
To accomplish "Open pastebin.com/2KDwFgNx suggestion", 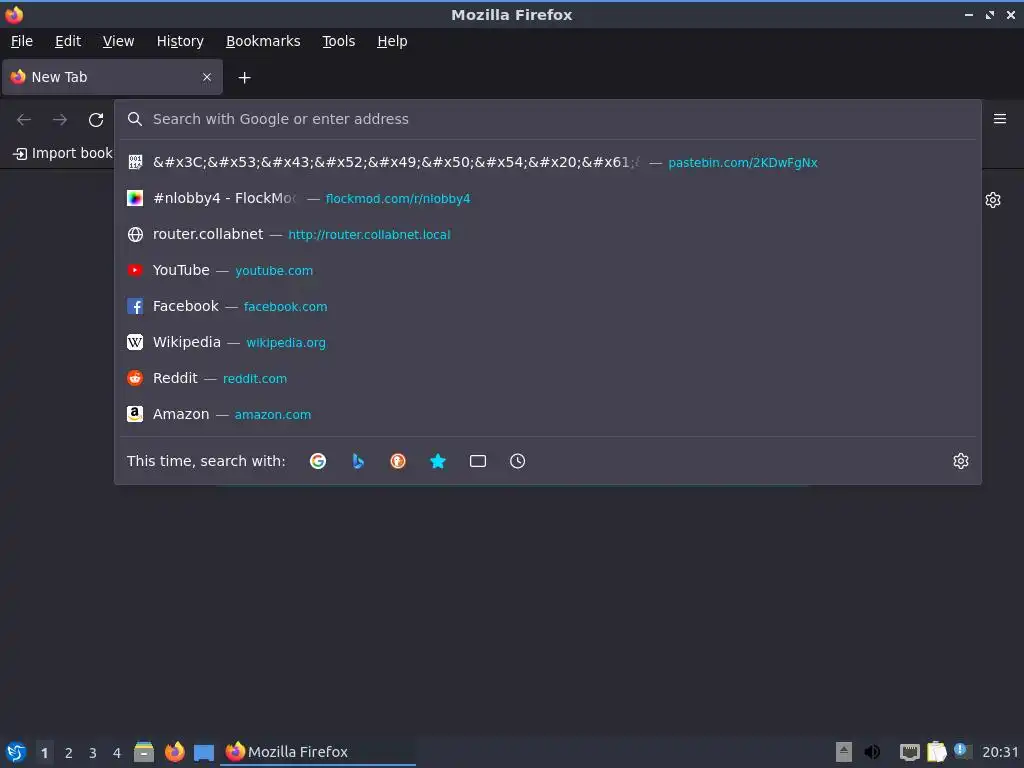I will [549, 163].
